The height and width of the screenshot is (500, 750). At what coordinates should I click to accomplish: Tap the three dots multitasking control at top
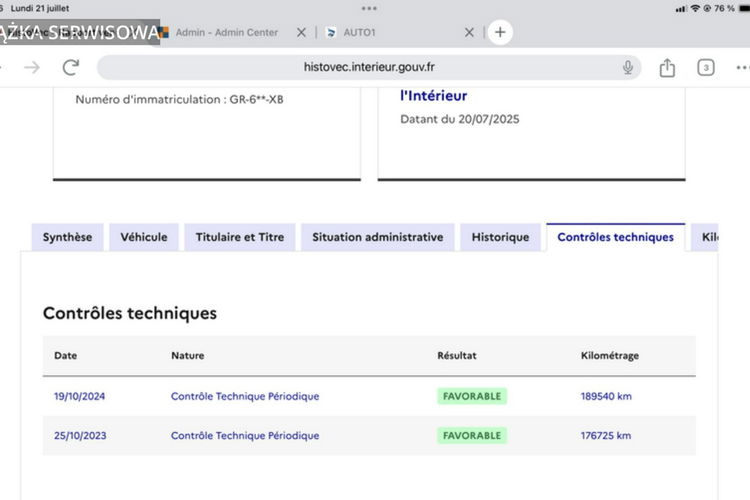(x=369, y=8)
